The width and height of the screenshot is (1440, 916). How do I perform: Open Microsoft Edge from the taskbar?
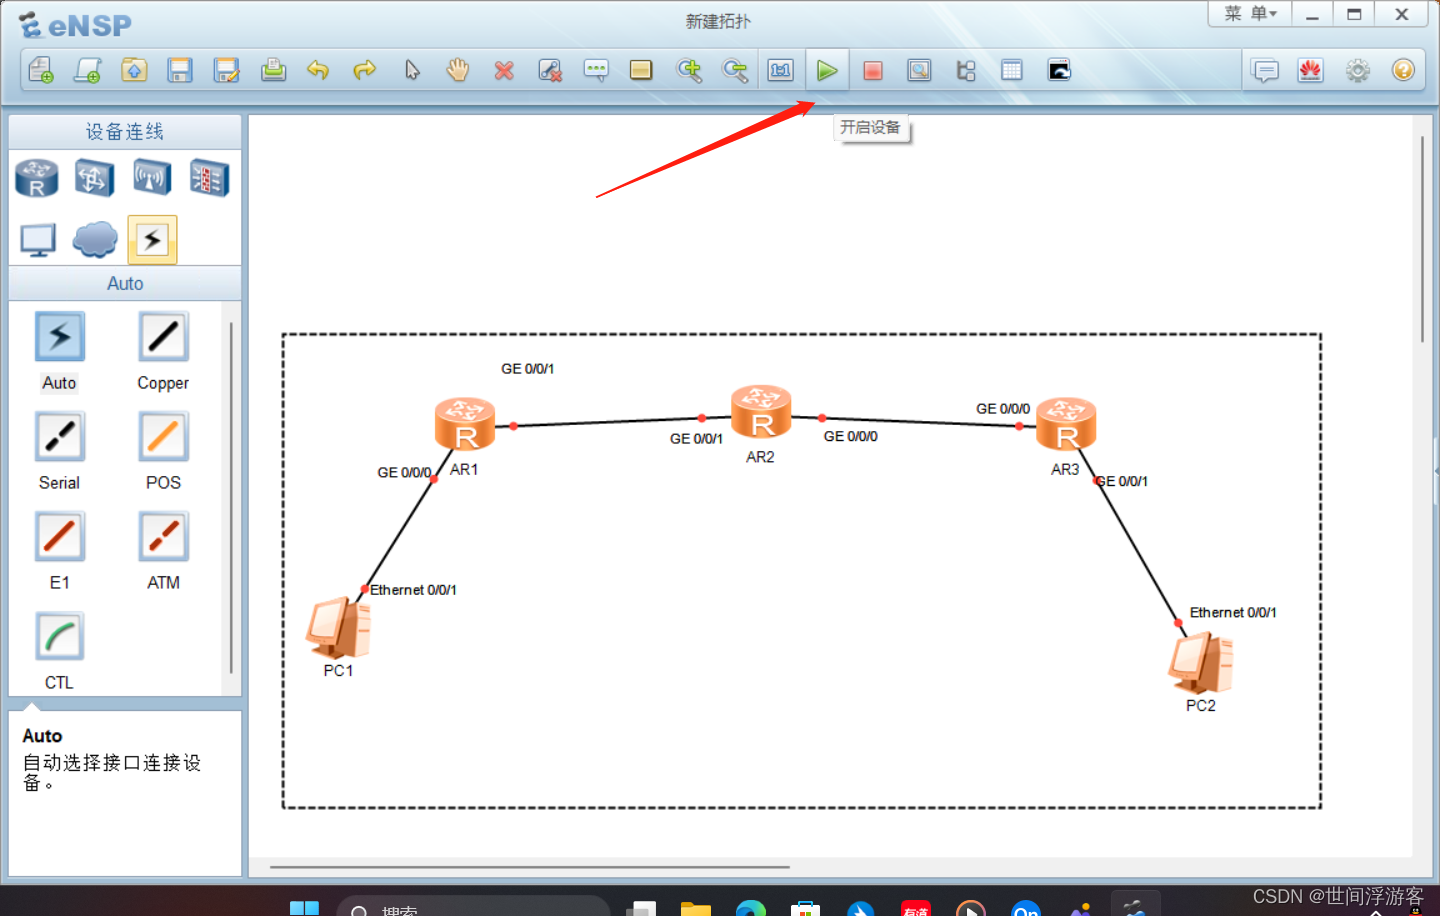point(751,908)
